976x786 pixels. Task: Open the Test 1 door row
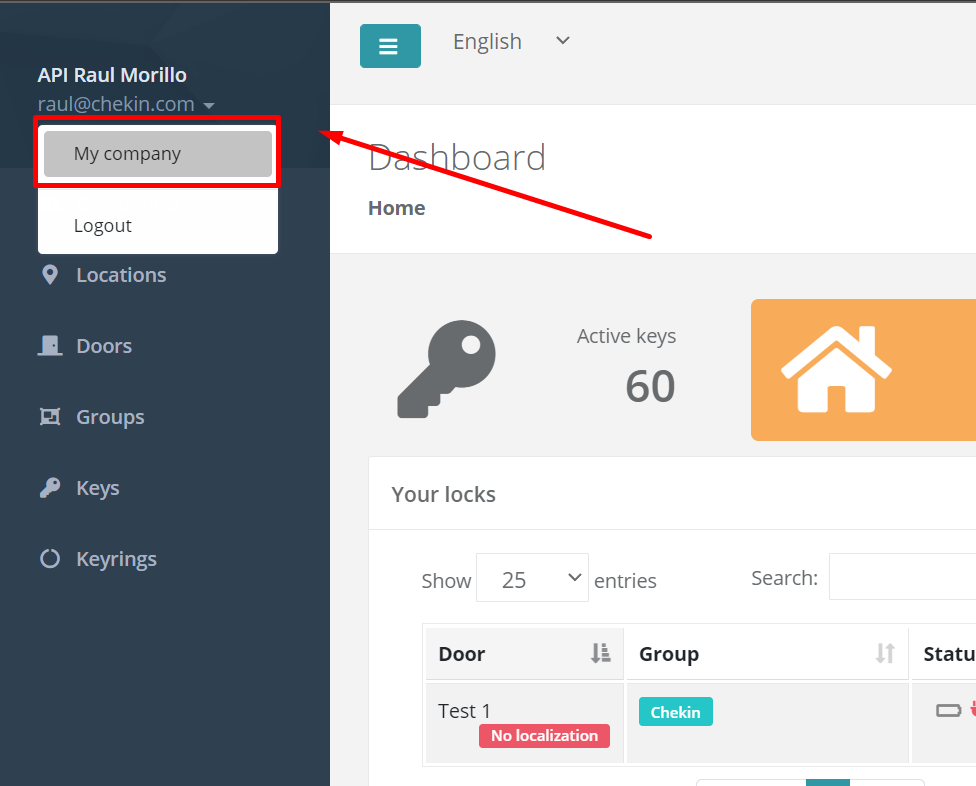coord(465,711)
